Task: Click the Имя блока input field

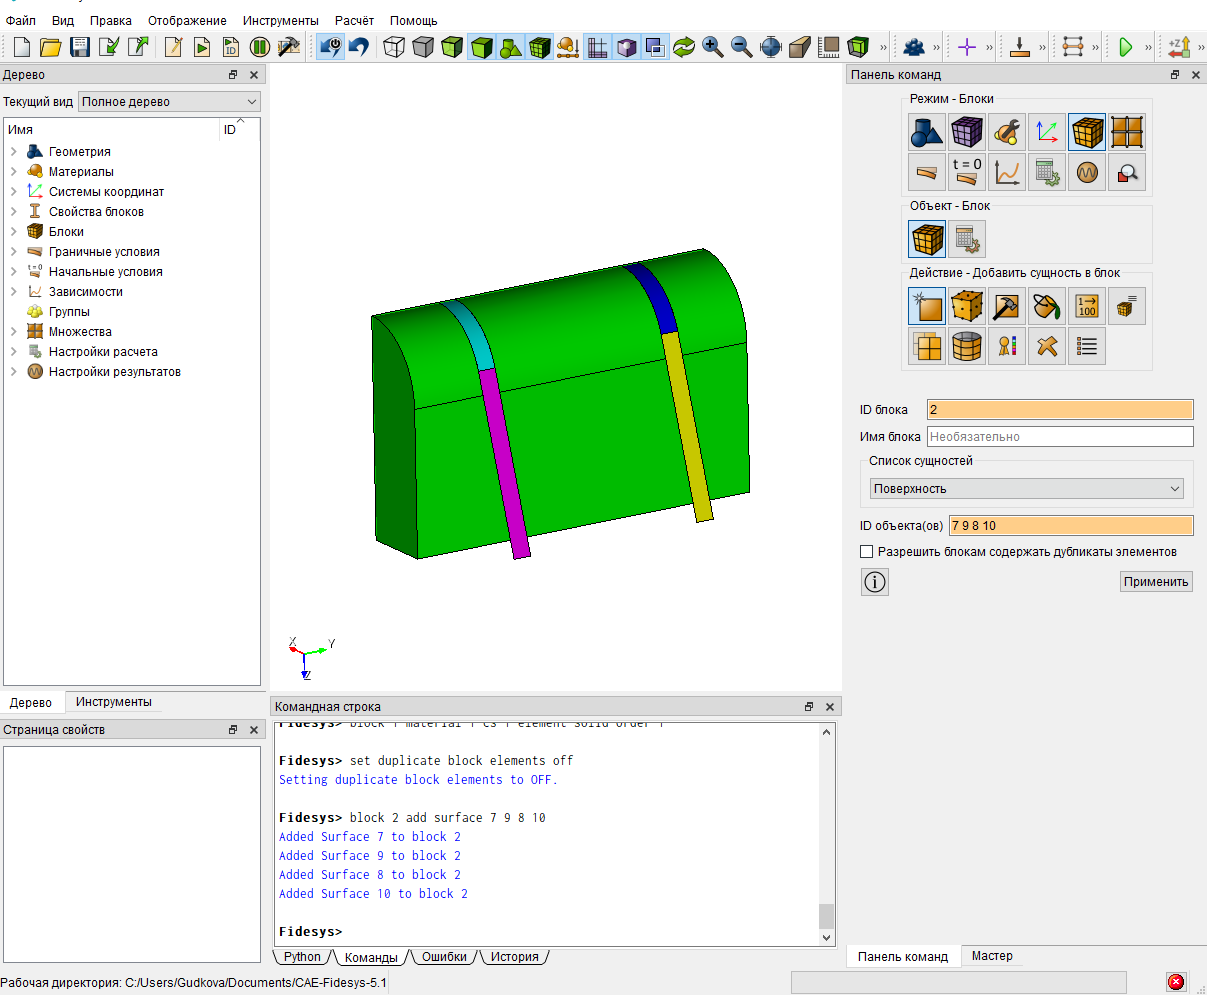Action: [x=1060, y=437]
